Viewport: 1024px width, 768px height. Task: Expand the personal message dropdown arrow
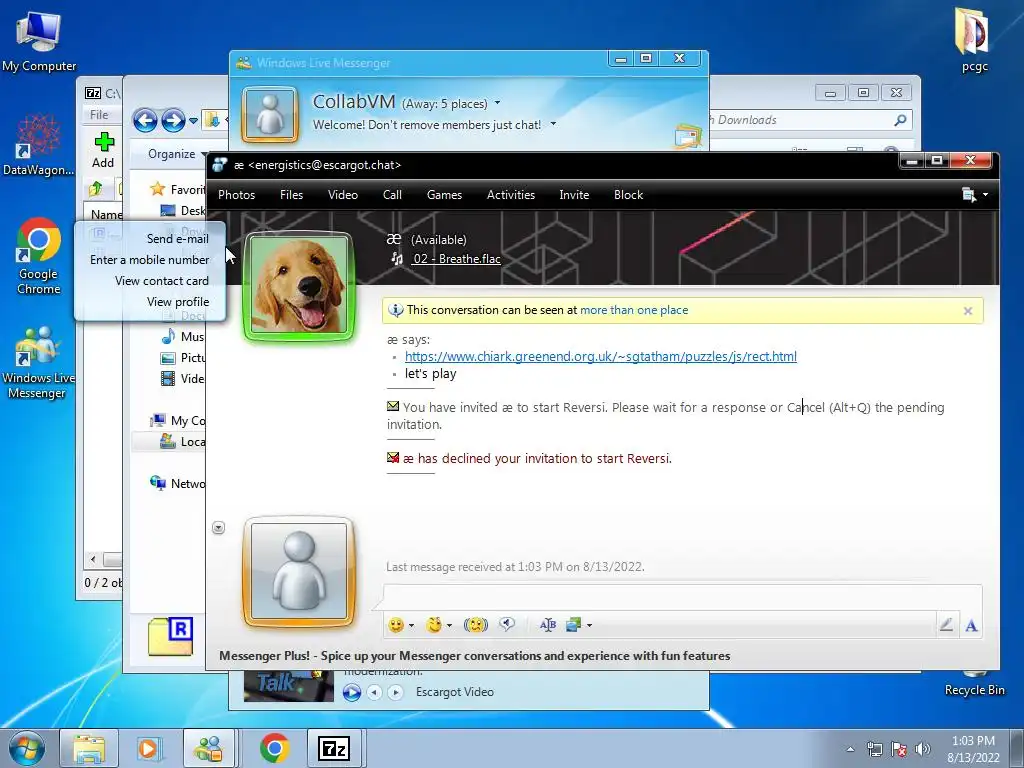click(554, 124)
